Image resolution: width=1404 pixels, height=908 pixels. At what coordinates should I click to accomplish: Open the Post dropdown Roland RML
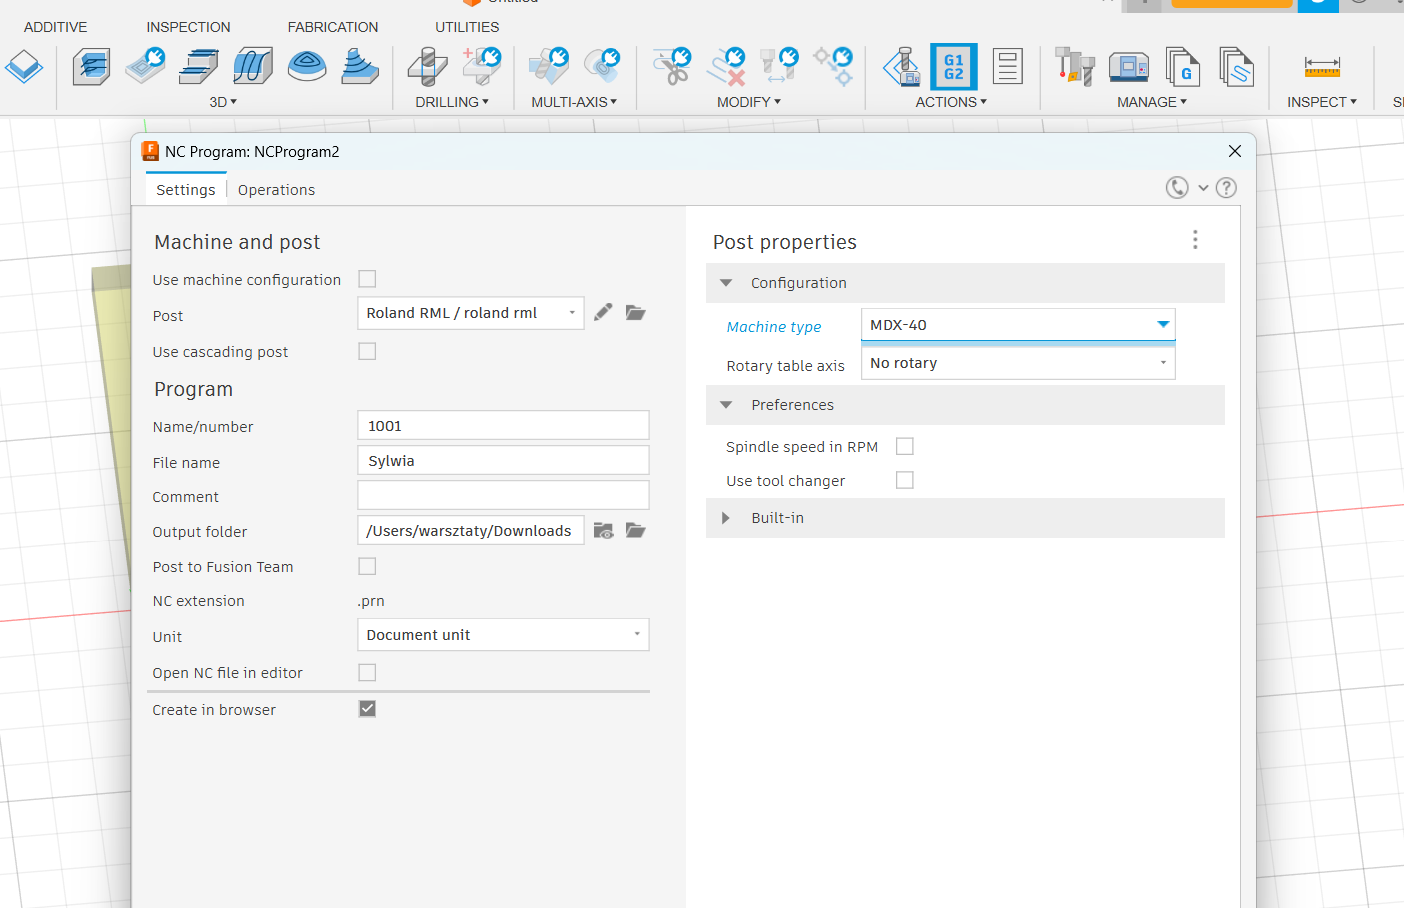point(471,313)
